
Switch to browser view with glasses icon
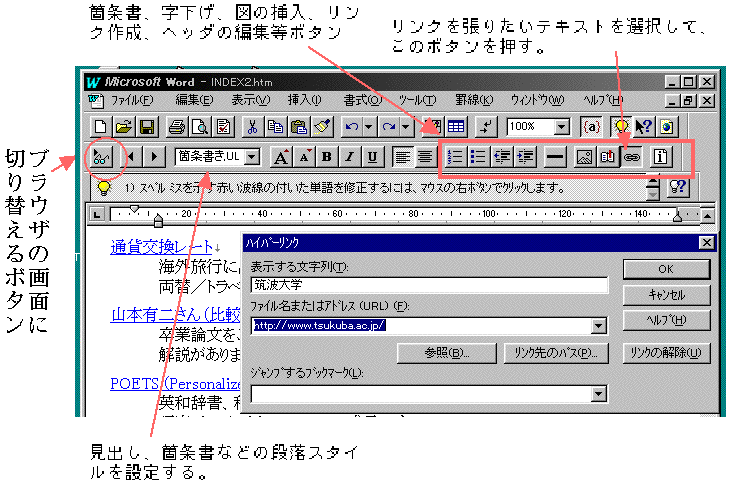tap(101, 157)
